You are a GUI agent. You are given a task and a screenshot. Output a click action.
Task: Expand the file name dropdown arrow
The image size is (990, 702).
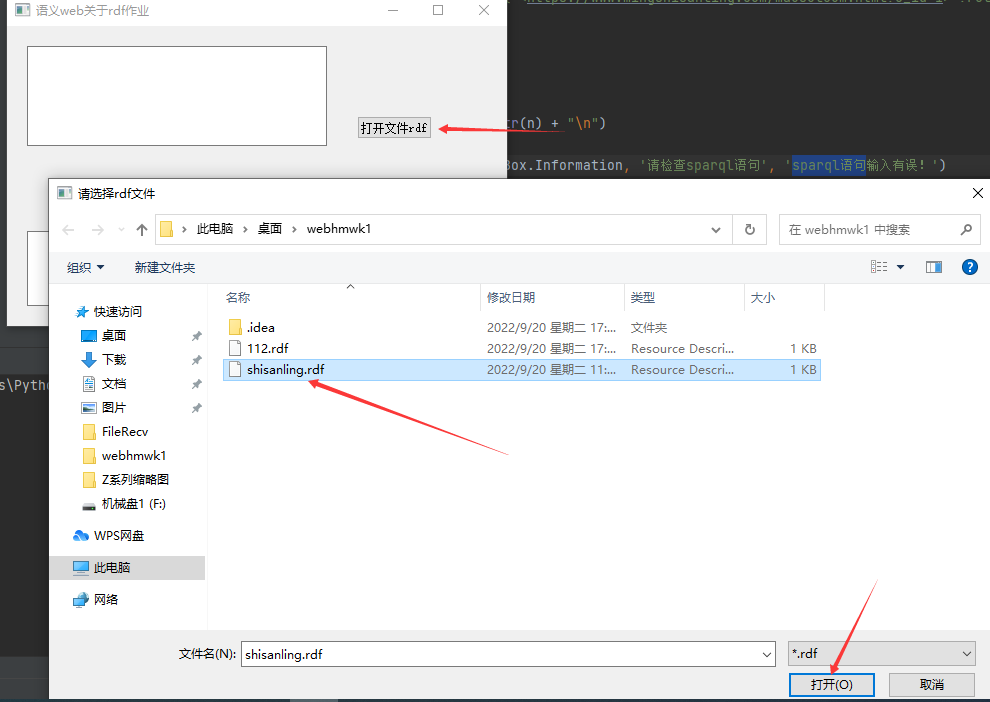tap(767, 654)
